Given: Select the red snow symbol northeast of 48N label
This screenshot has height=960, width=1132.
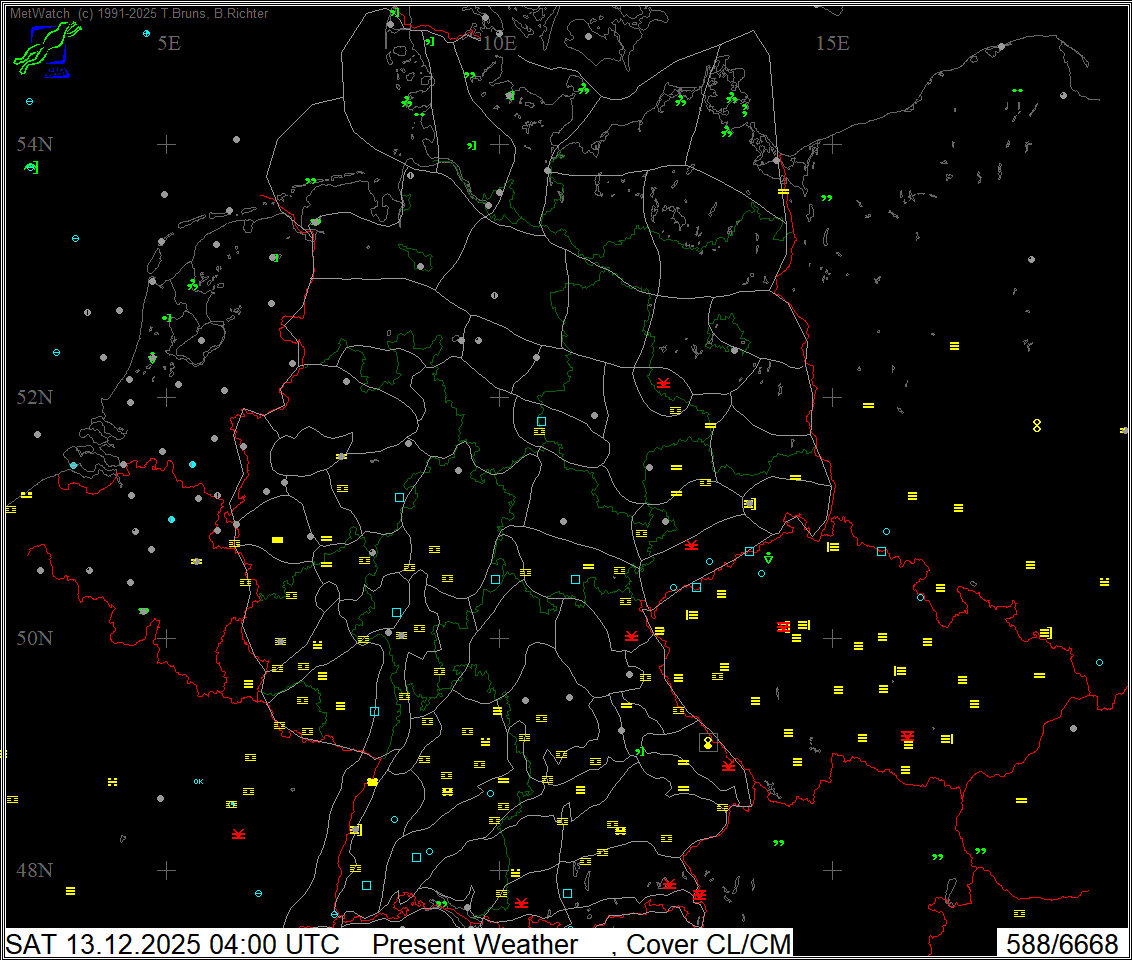Looking at the screenshot, I should 238,834.
